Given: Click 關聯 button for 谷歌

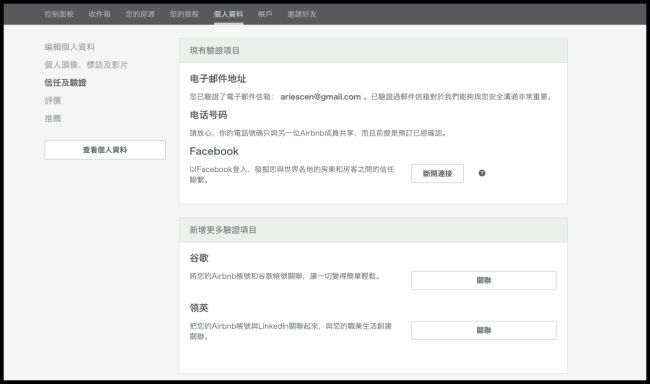Looking at the screenshot, I should click(484, 280).
